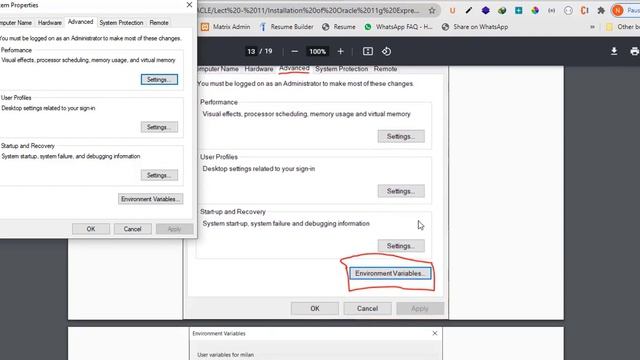Viewport: 640px width, 360px height.
Task: Open User Profiles Settings in System Properties dialog
Action: (x=159, y=127)
